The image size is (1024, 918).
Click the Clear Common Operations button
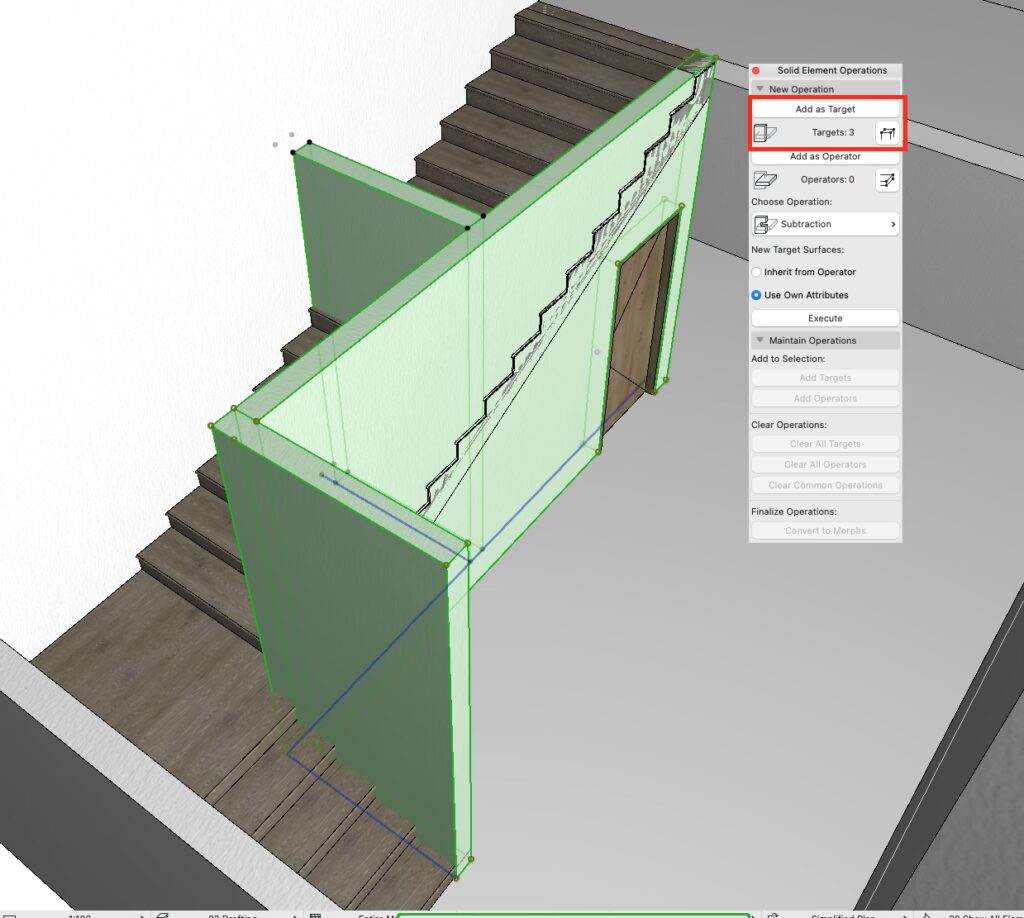(x=825, y=486)
